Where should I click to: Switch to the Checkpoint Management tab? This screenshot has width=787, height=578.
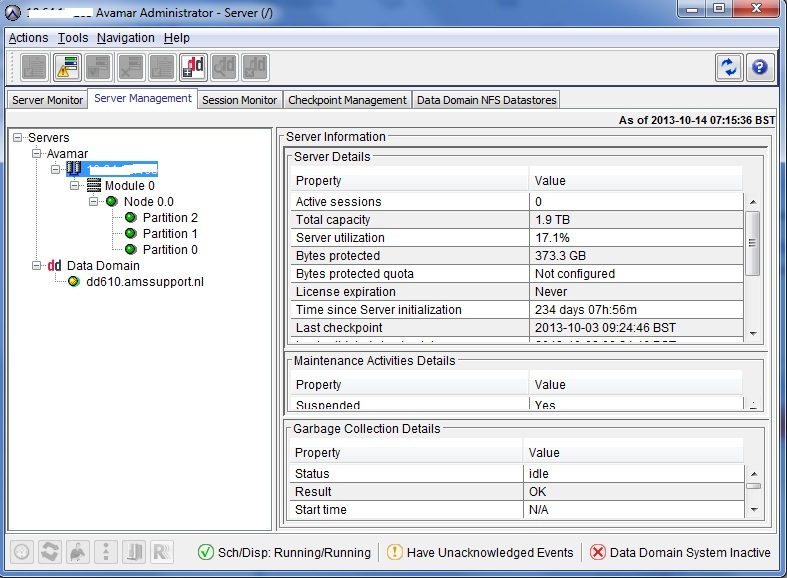pos(347,100)
